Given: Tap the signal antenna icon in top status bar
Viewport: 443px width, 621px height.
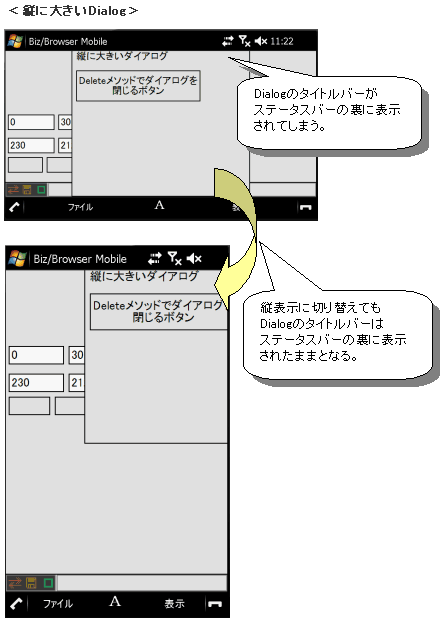Looking at the screenshot, I should [x=244, y=41].
